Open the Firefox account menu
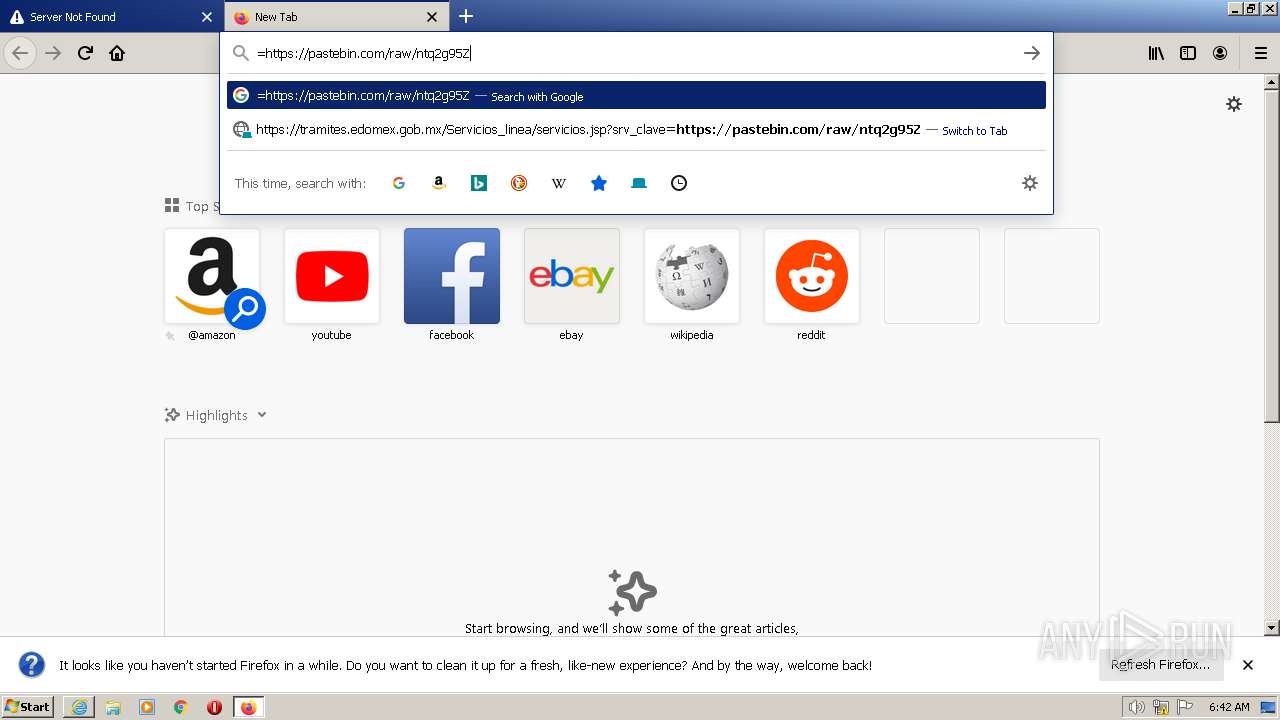This screenshot has width=1280, height=720. coord(1220,53)
